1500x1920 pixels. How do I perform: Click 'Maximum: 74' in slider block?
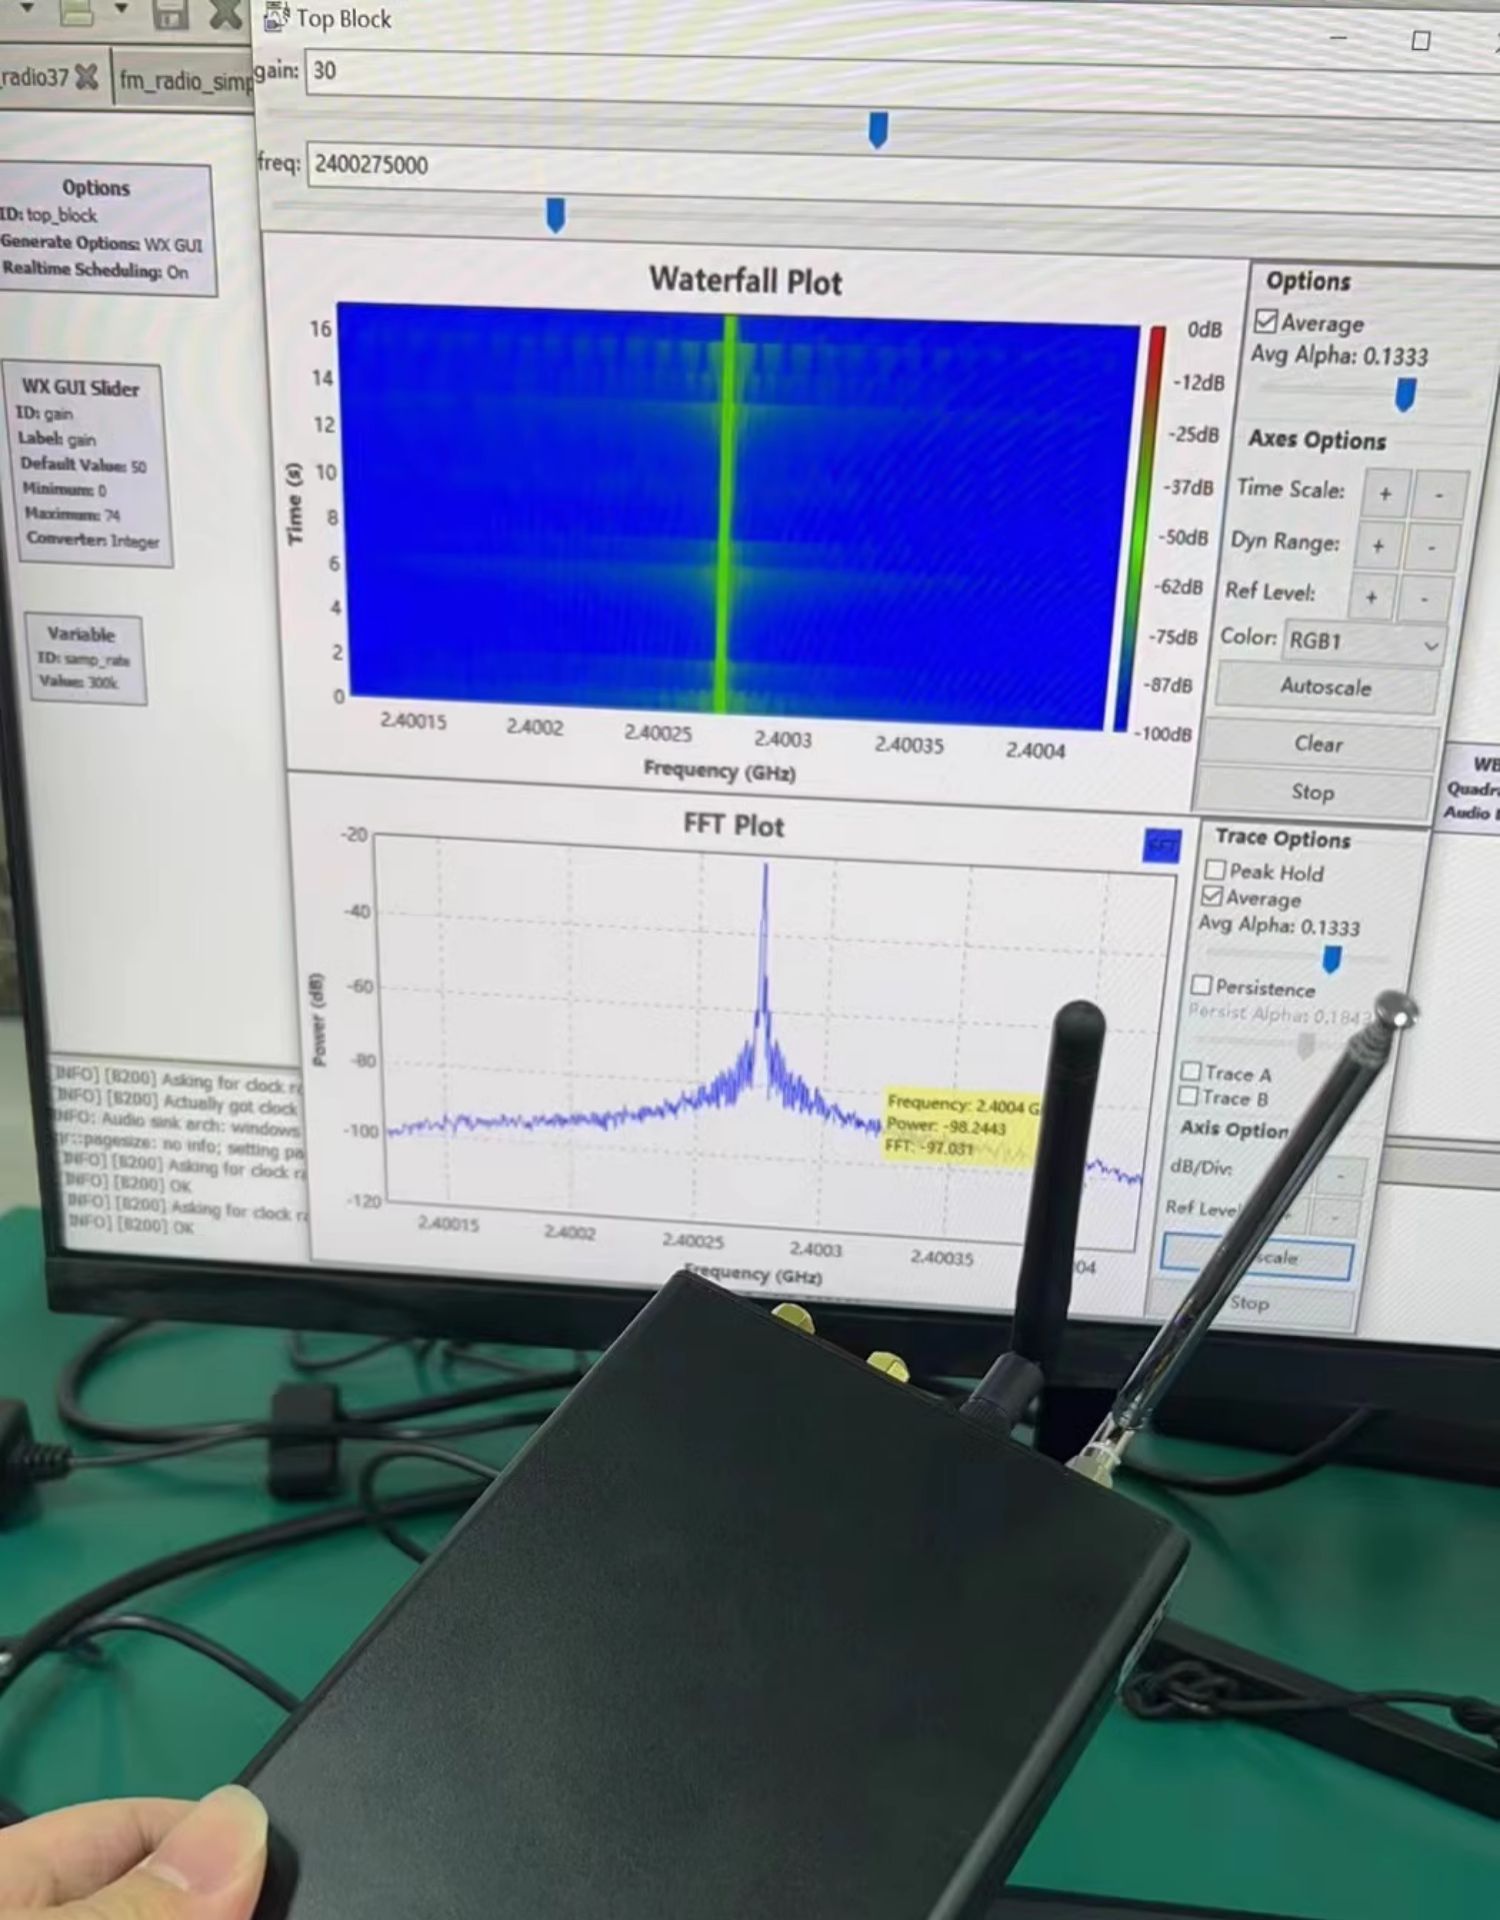click(72, 514)
